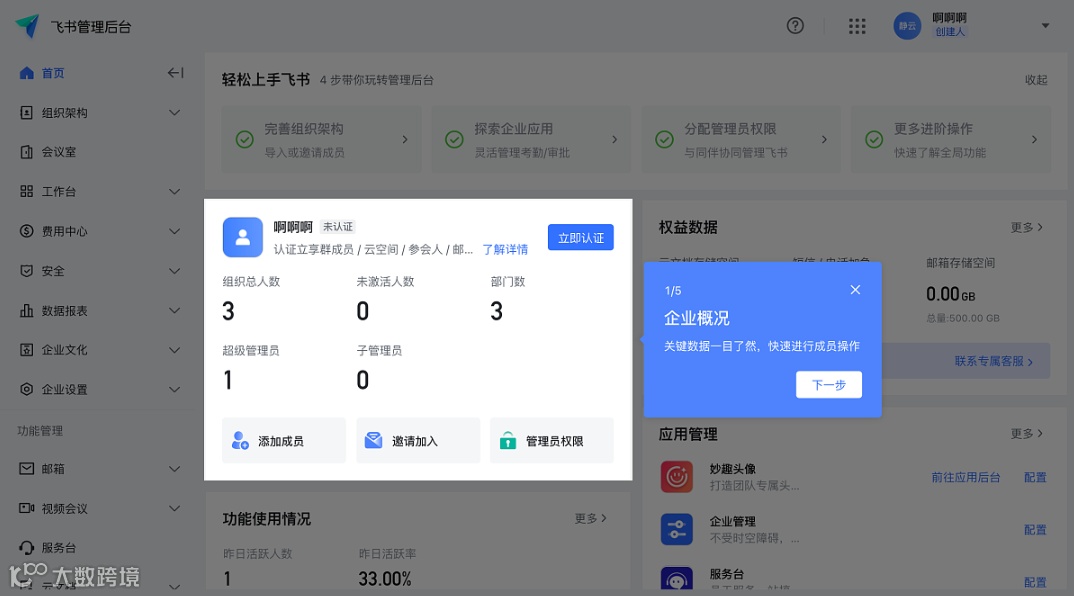The width and height of the screenshot is (1074, 596).
Task: Click the 视频会议 camera icon
Action: coord(27,508)
